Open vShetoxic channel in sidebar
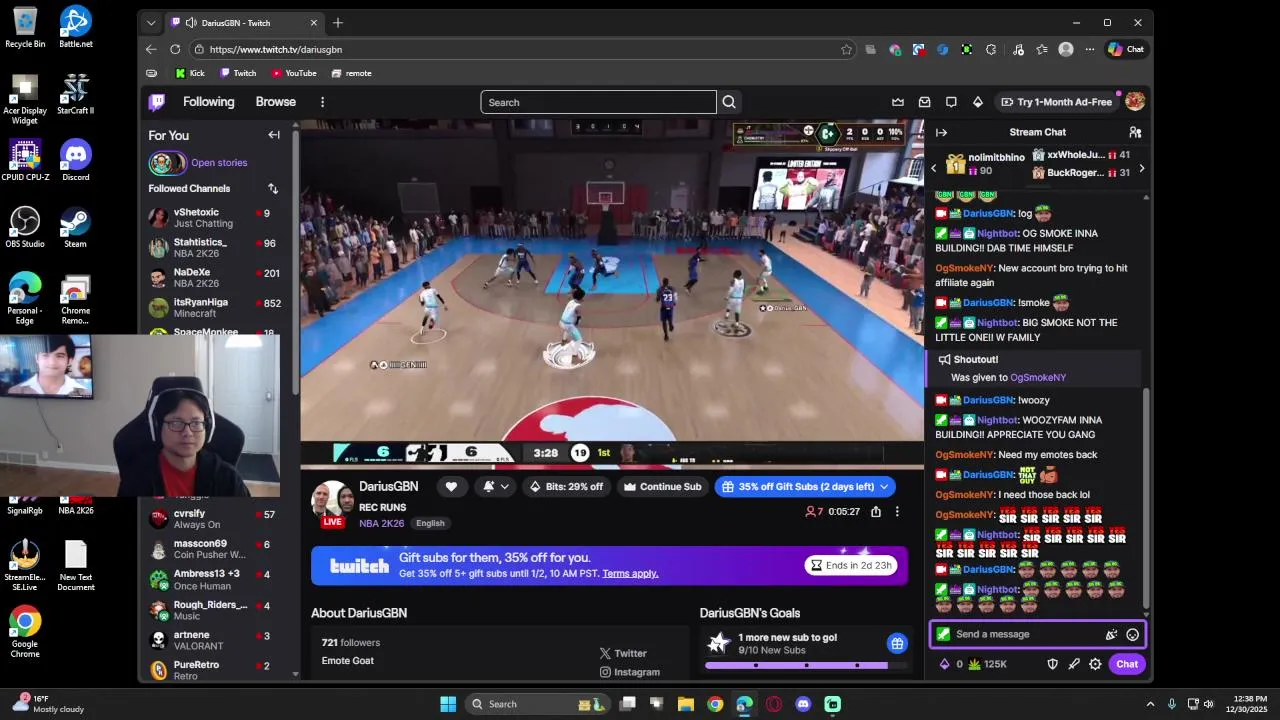 (x=214, y=218)
